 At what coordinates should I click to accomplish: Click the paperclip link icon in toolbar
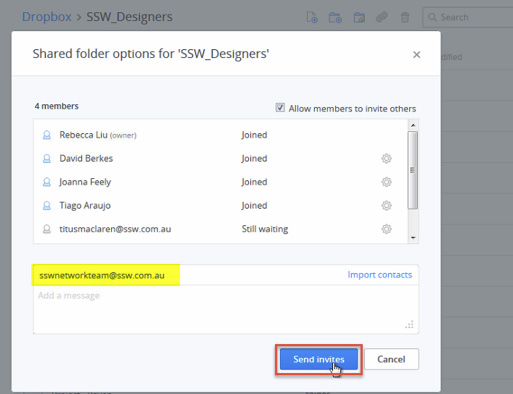coord(382,17)
